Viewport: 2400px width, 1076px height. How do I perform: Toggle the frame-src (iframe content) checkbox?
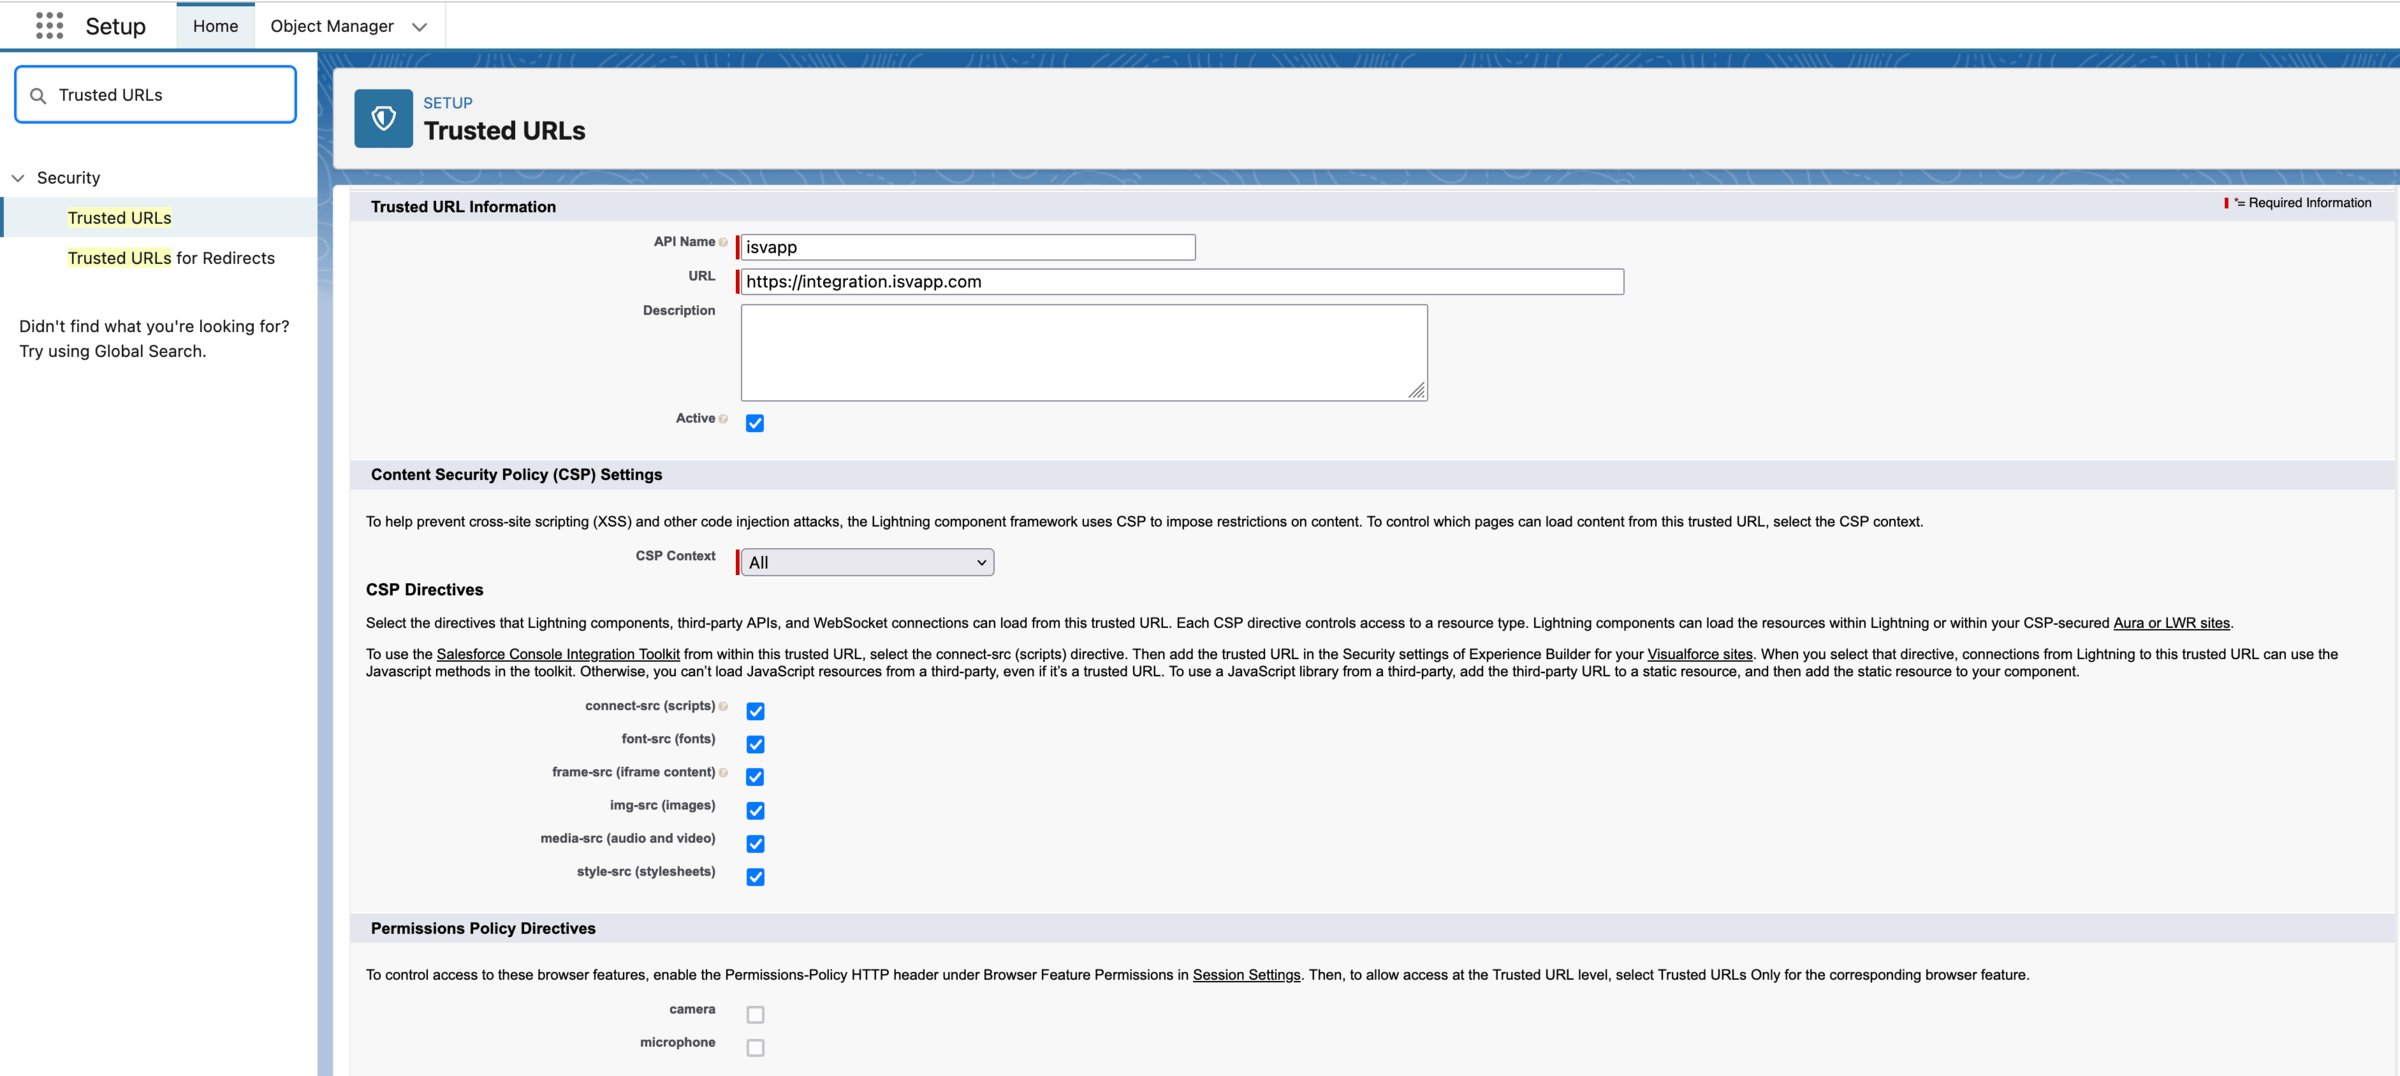pyautogui.click(x=755, y=777)
